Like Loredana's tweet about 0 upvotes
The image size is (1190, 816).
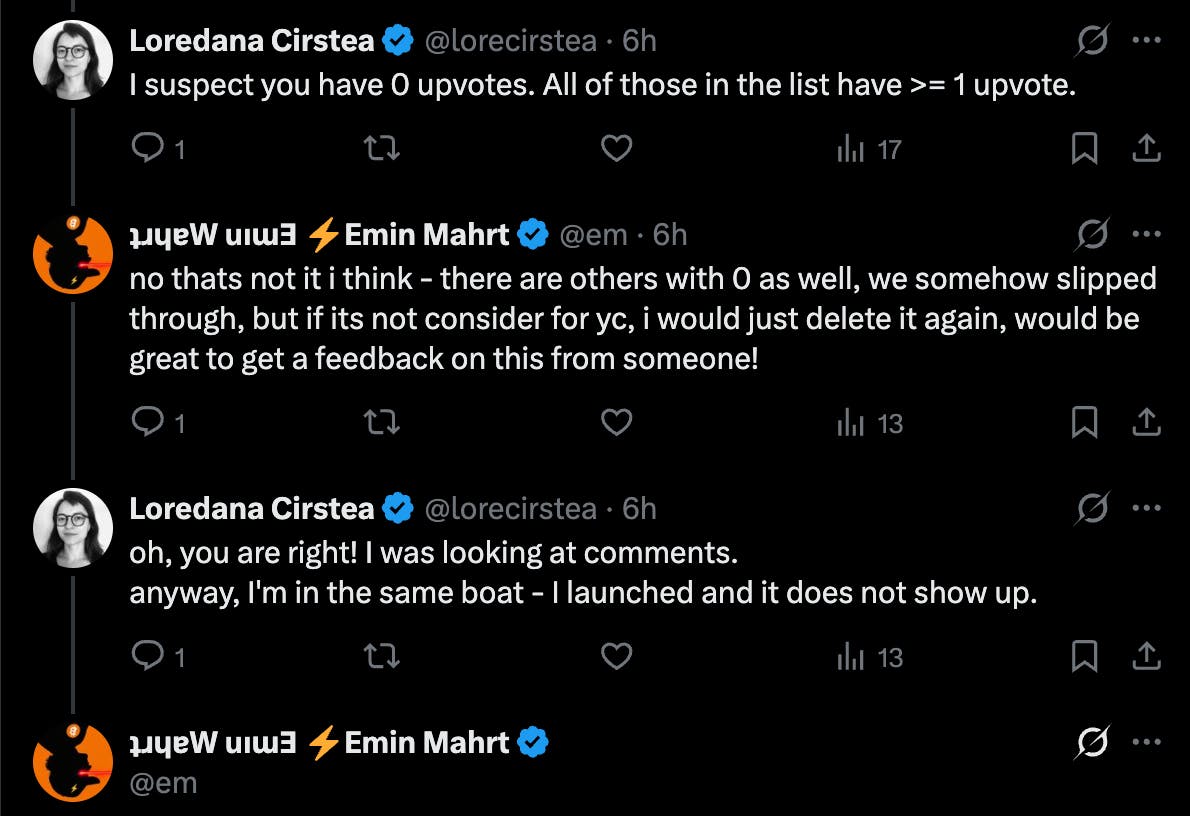[x=616, y=149]
